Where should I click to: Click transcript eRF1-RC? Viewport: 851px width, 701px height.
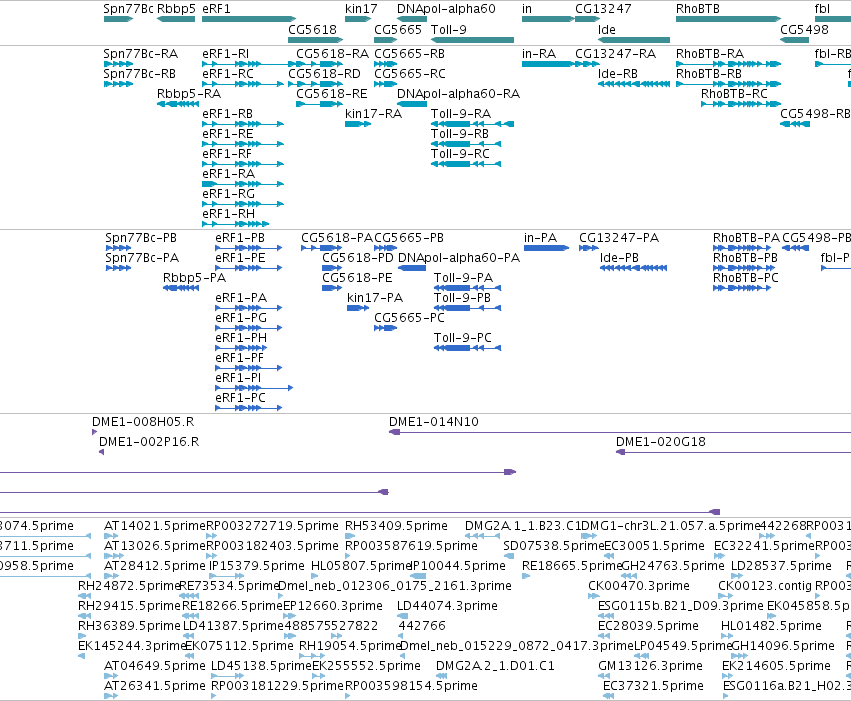click(x=227, y=73)
